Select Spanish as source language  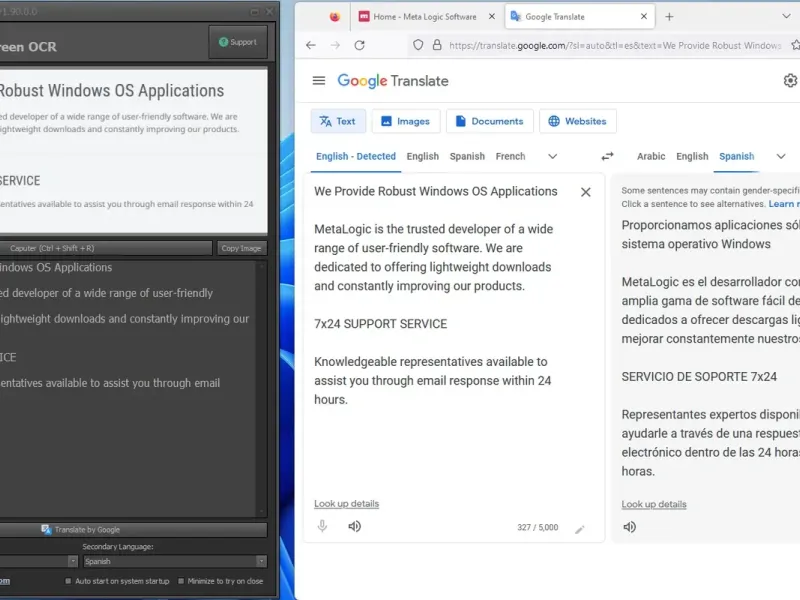pos(467,156)
